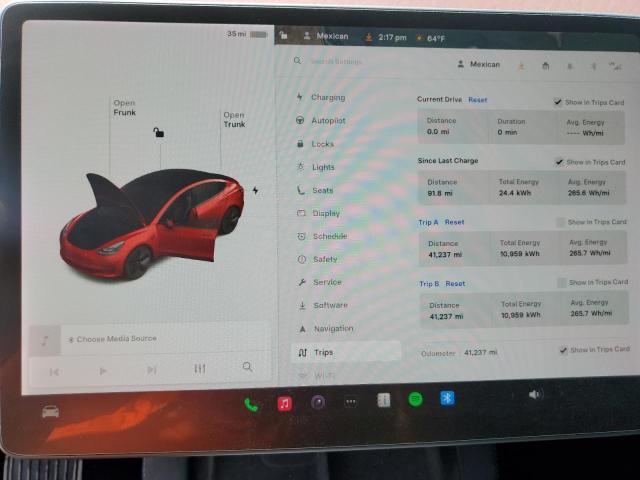Image resolution: width=640 pixels, height=480 pixels.
Task: Tap the charge port lightning bolt icon
Action: tap(256, 191)
